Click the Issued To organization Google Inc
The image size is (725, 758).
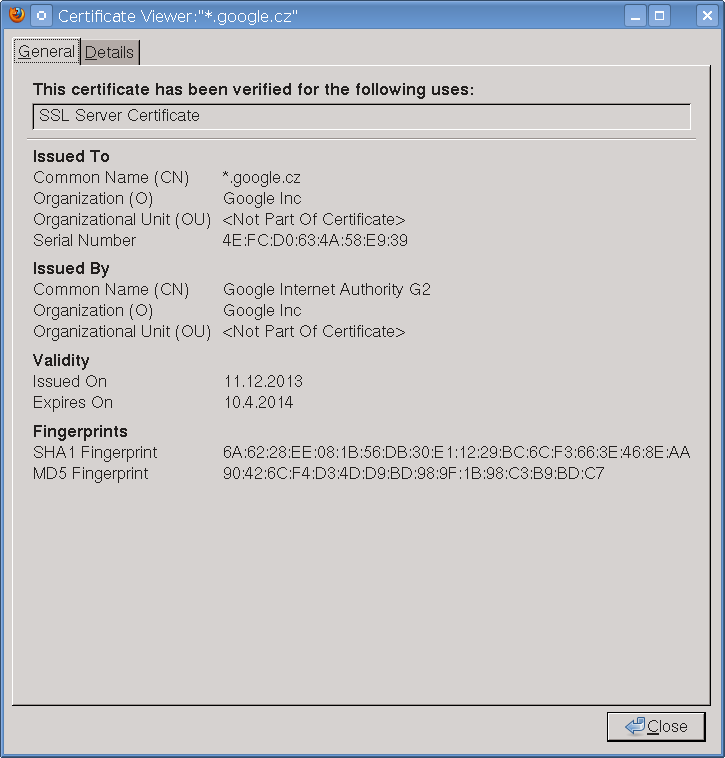coord(262,198)
